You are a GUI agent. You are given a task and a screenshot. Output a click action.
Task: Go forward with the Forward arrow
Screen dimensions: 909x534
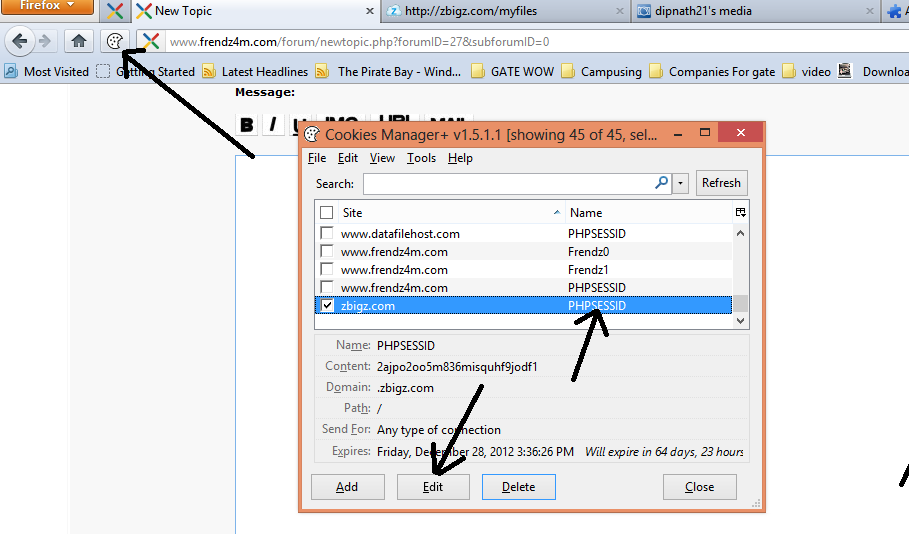click(45, 41)
